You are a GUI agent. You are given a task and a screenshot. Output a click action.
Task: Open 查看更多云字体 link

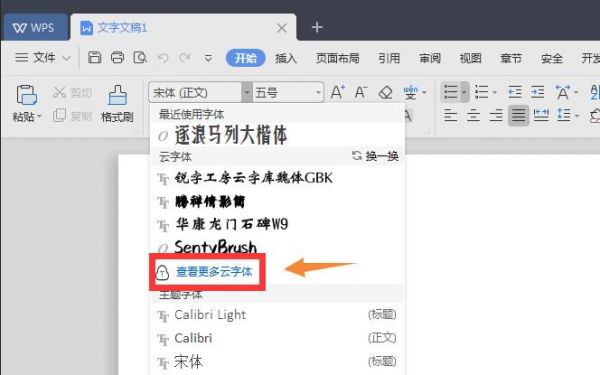[x=214, y=272]
